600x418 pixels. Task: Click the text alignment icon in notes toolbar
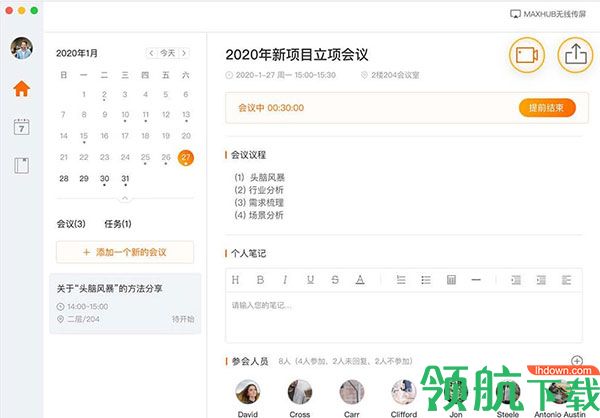[566, 280]
